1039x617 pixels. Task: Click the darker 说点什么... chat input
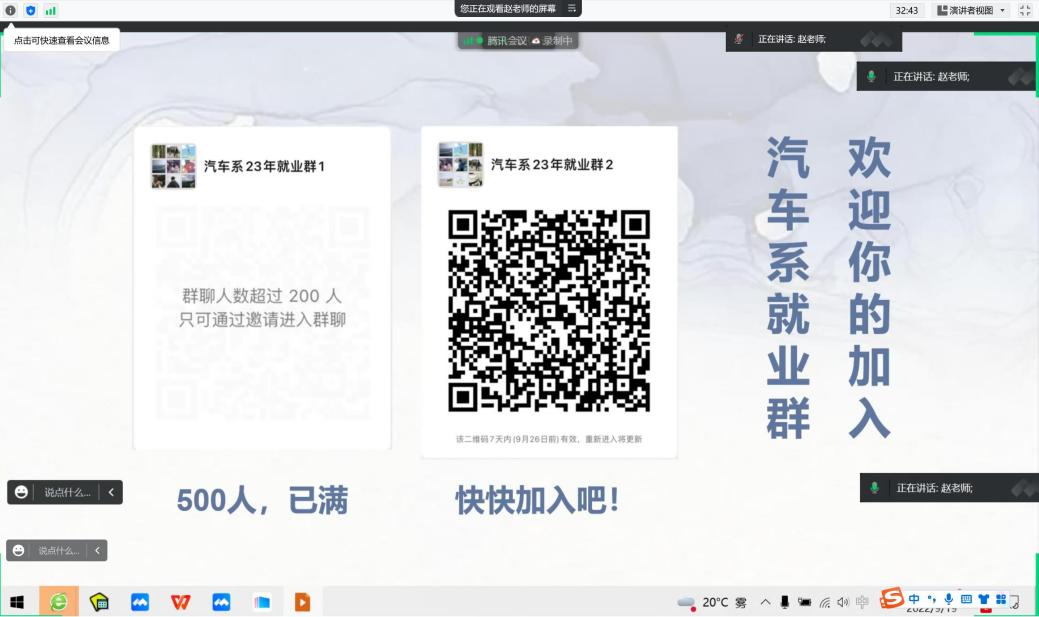tap(67, 492)
